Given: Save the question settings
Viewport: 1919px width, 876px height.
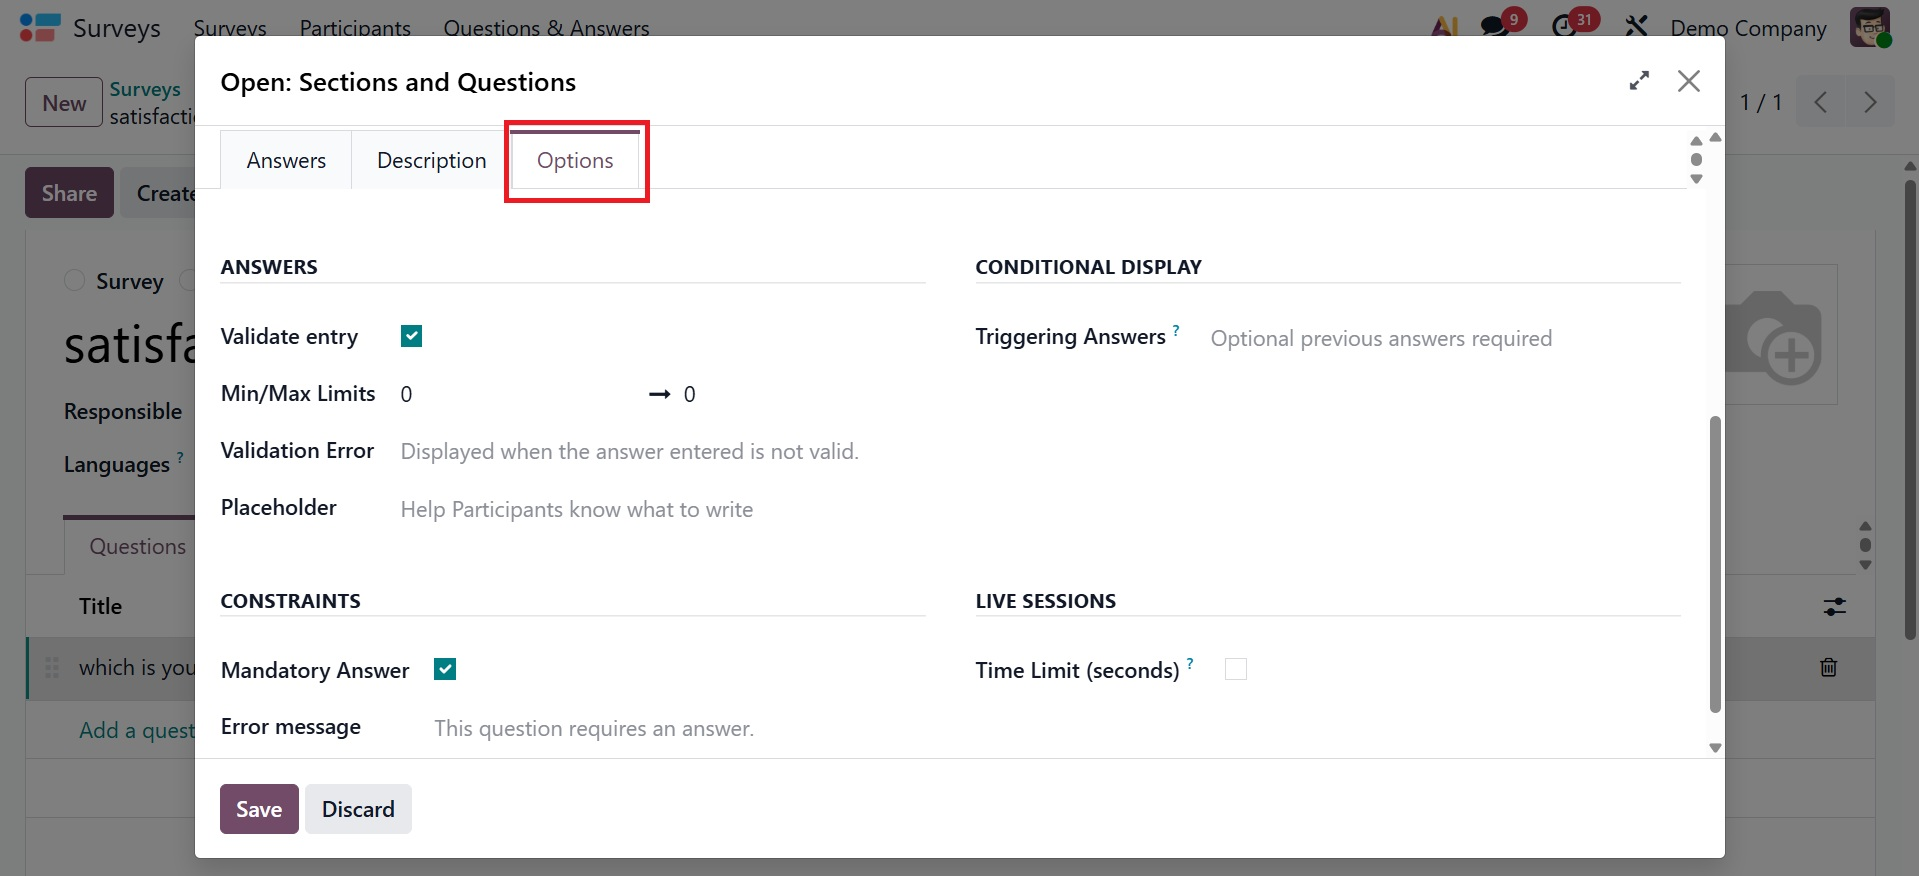Looking at the screenshot, I should [x=259, y=809].
